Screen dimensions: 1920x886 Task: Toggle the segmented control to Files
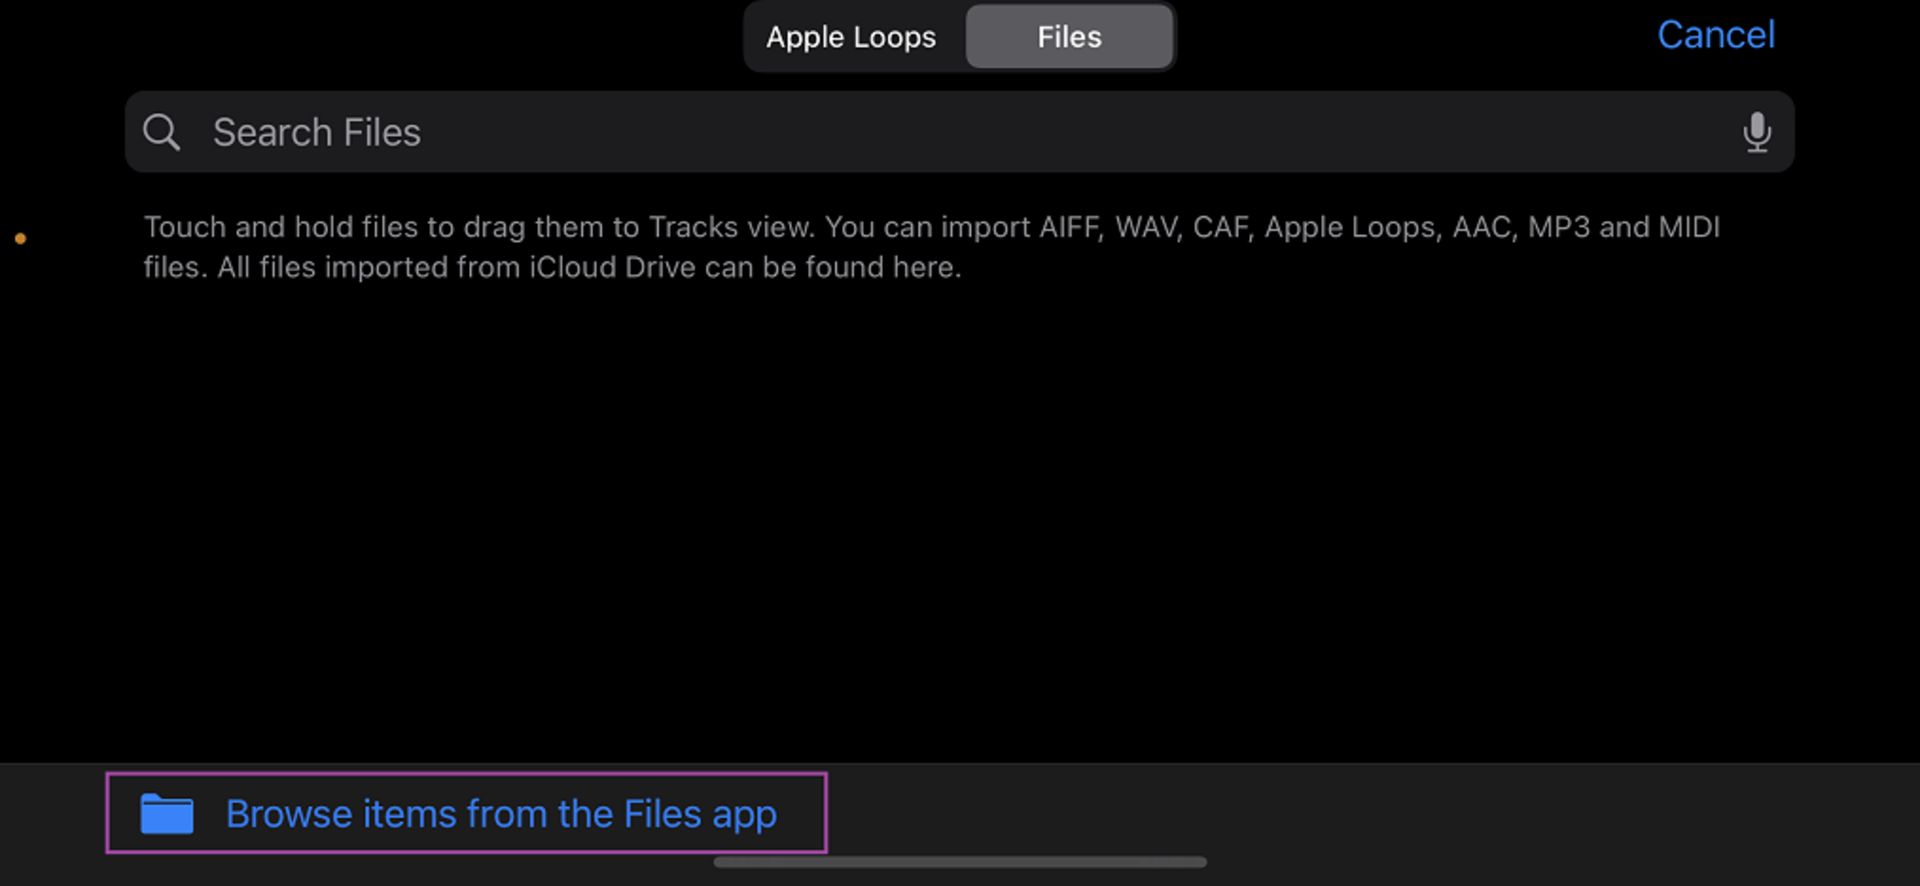[1069, 37]
